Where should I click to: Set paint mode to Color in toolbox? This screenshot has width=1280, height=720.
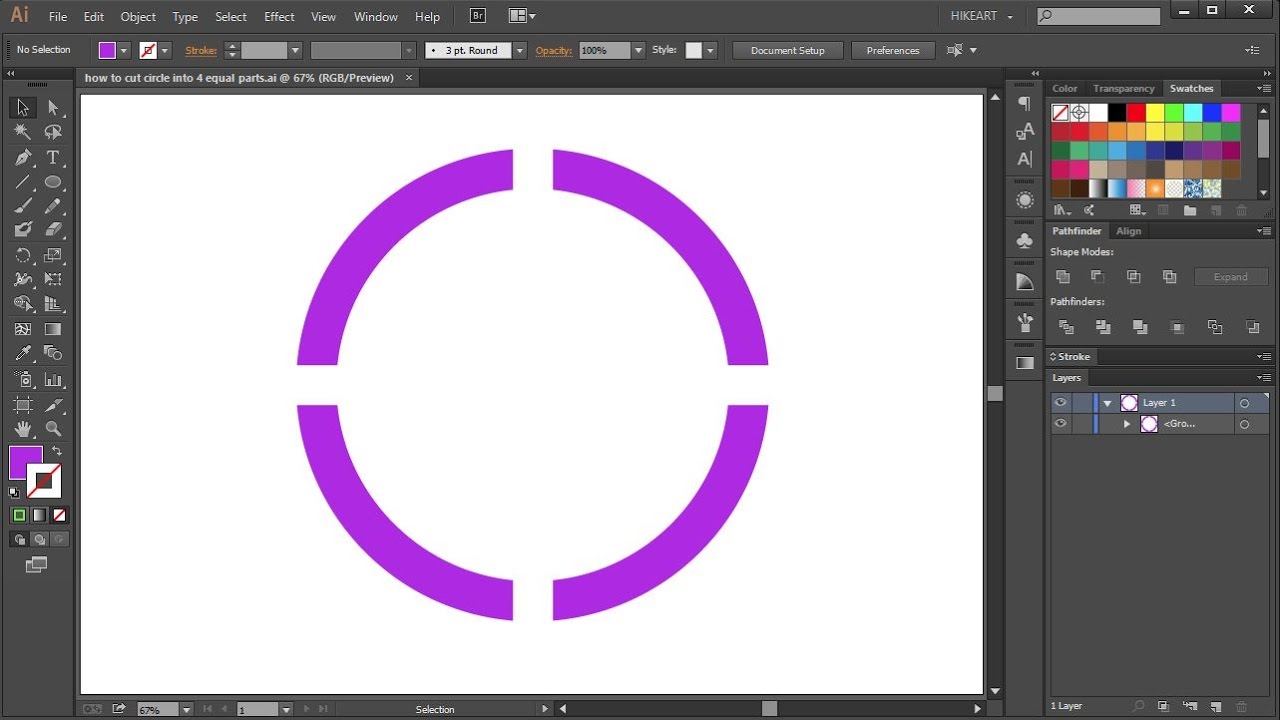[19, 515]
